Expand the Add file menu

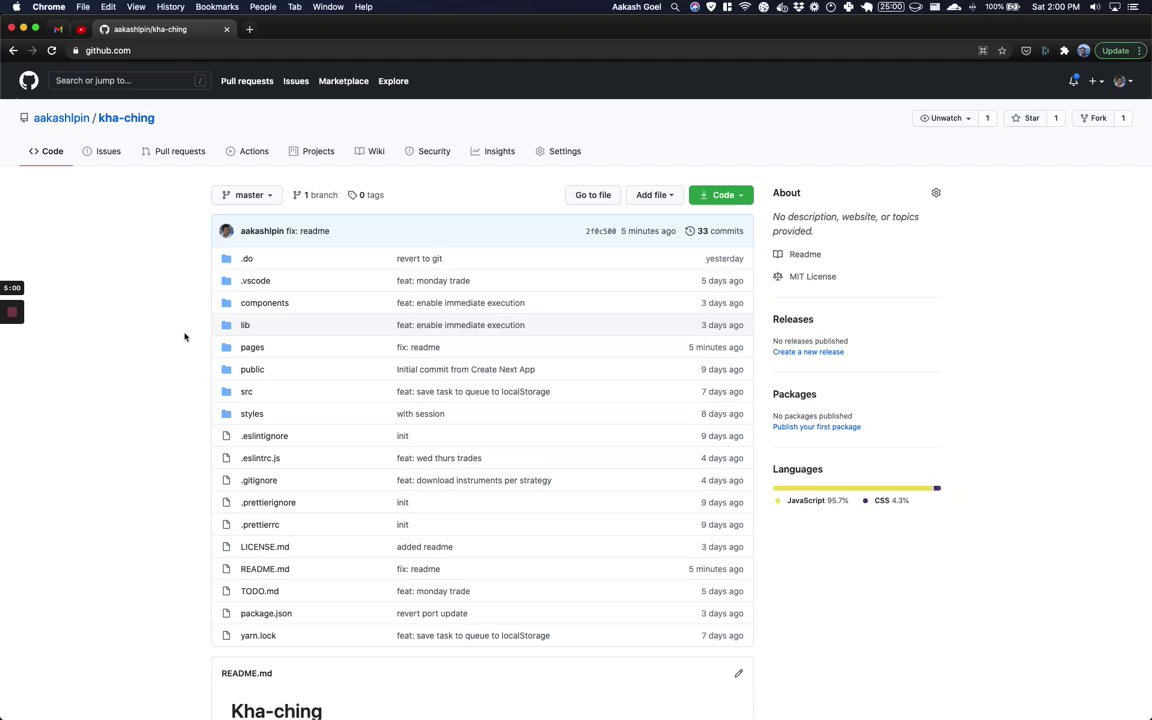click(x=654, y=195)
